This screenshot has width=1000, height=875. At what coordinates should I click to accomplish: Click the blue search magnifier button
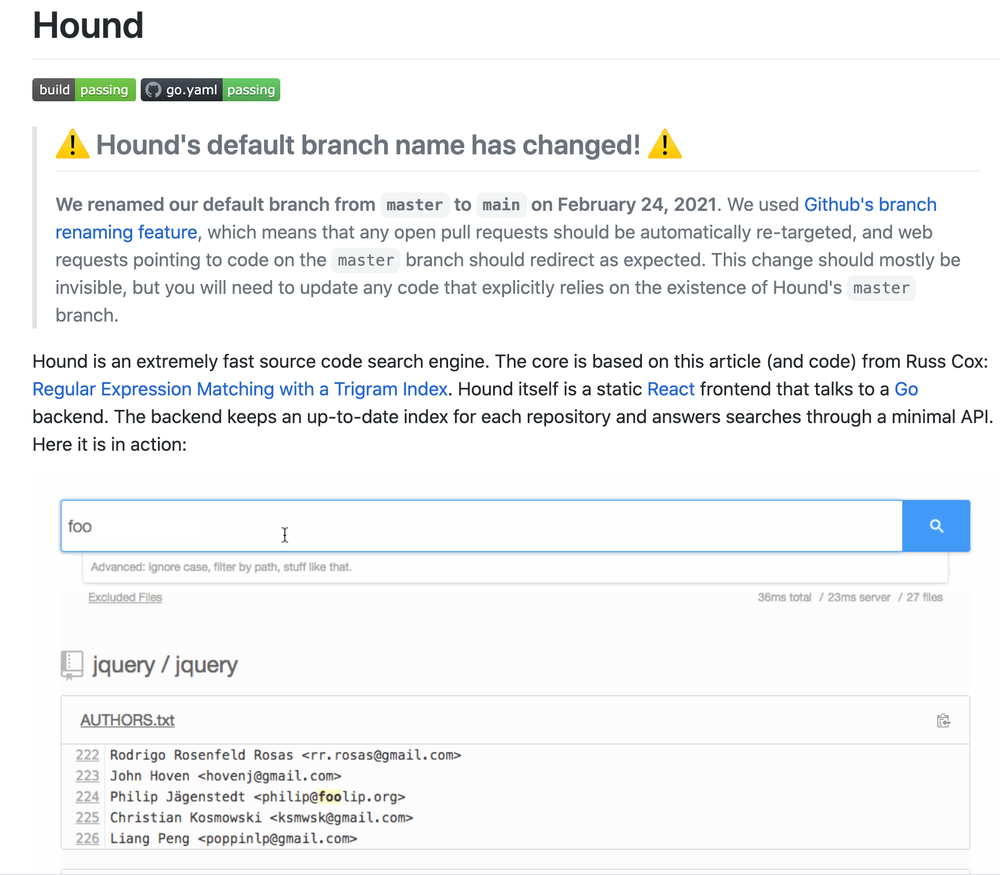936,526
